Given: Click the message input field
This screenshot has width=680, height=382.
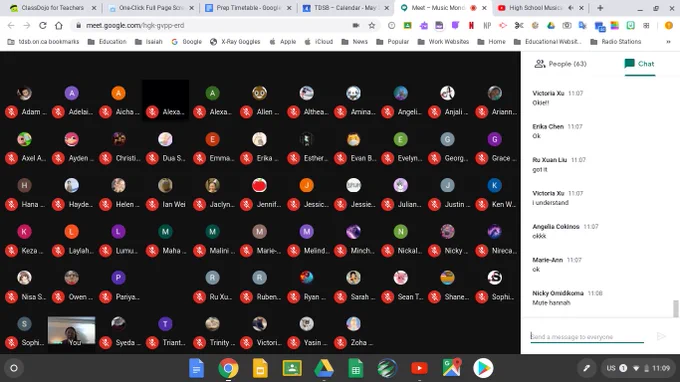Looking at the screenshot, I should (587, 336).
